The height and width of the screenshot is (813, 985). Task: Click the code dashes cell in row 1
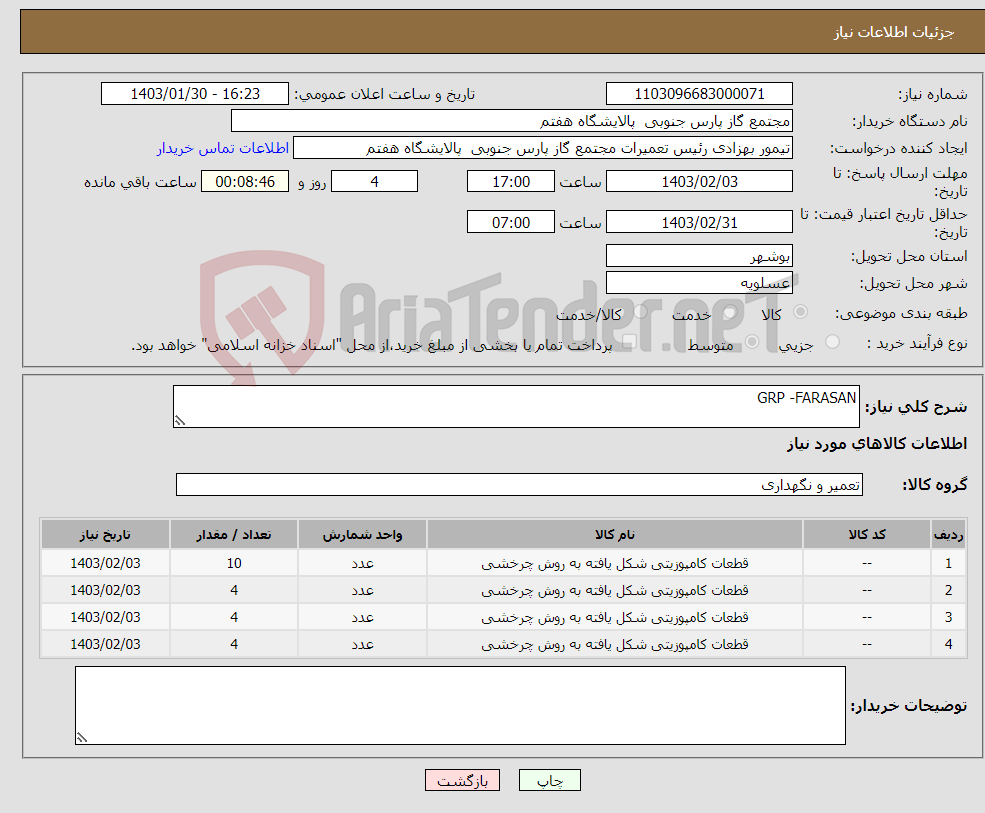click(867, 564)
